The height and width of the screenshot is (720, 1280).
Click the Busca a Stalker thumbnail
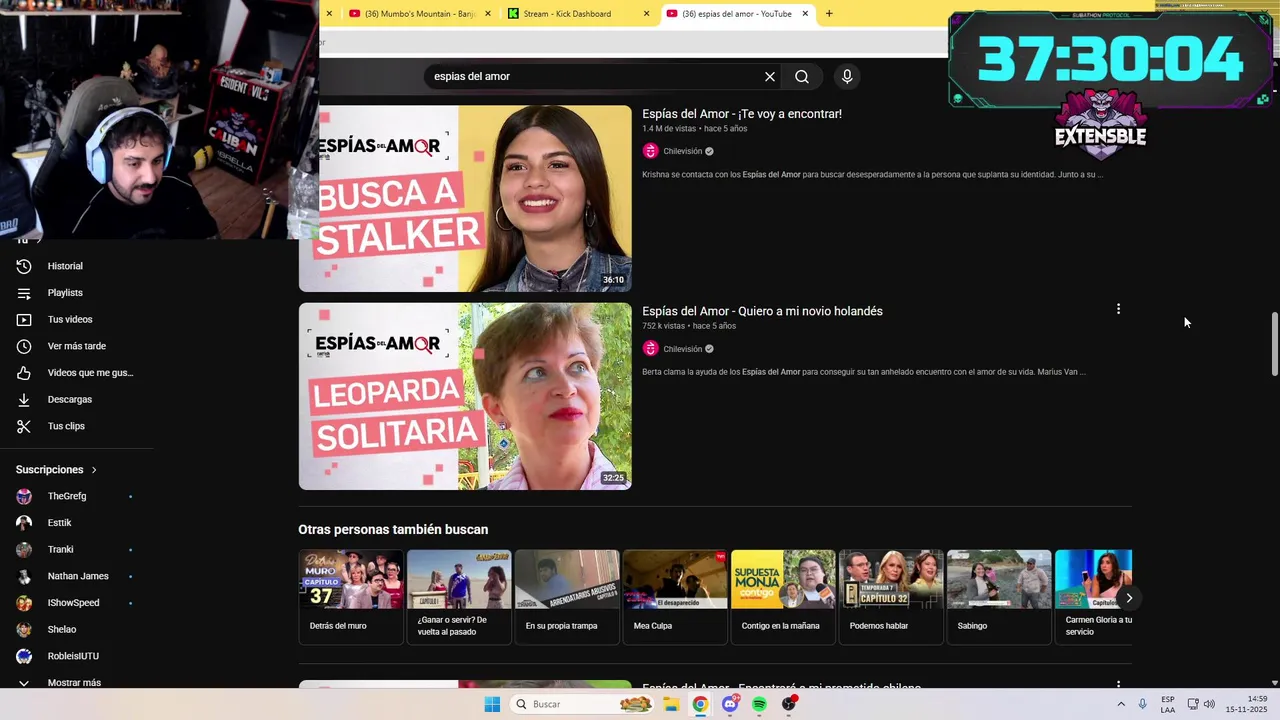465,198
